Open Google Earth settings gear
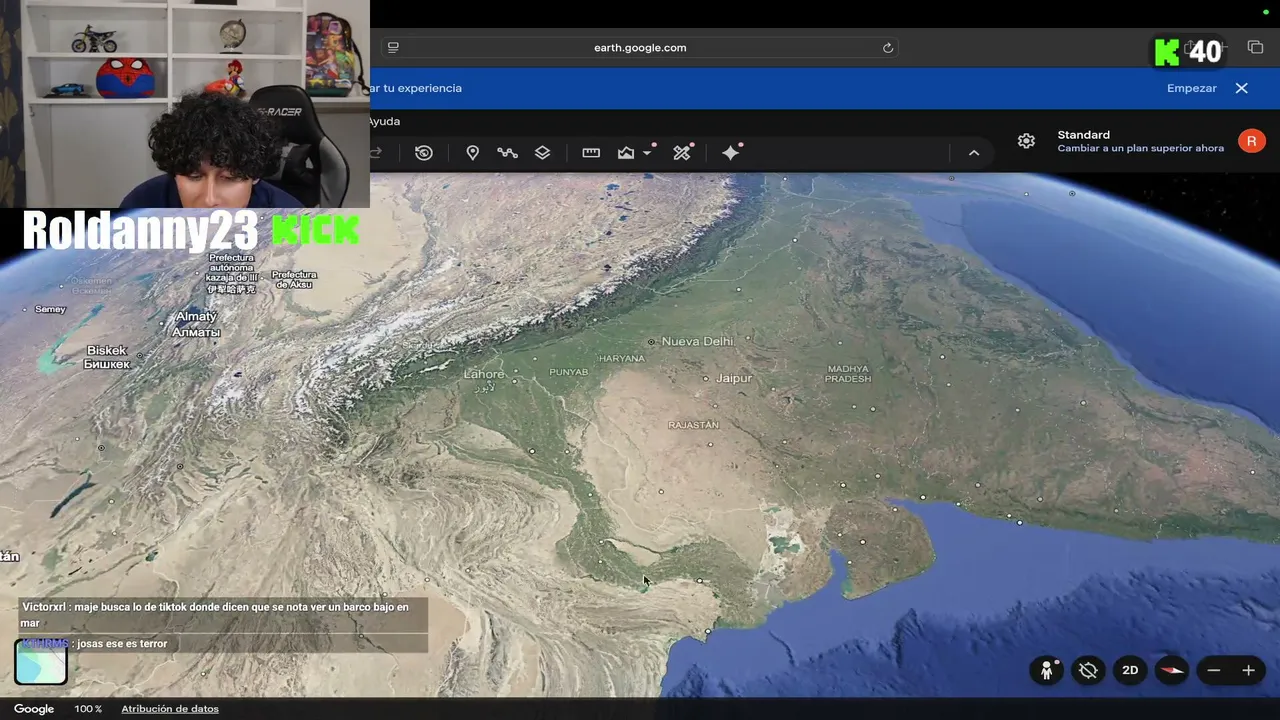Image resolution: width=1280 pixels, height=720 pixels. 1026,141
